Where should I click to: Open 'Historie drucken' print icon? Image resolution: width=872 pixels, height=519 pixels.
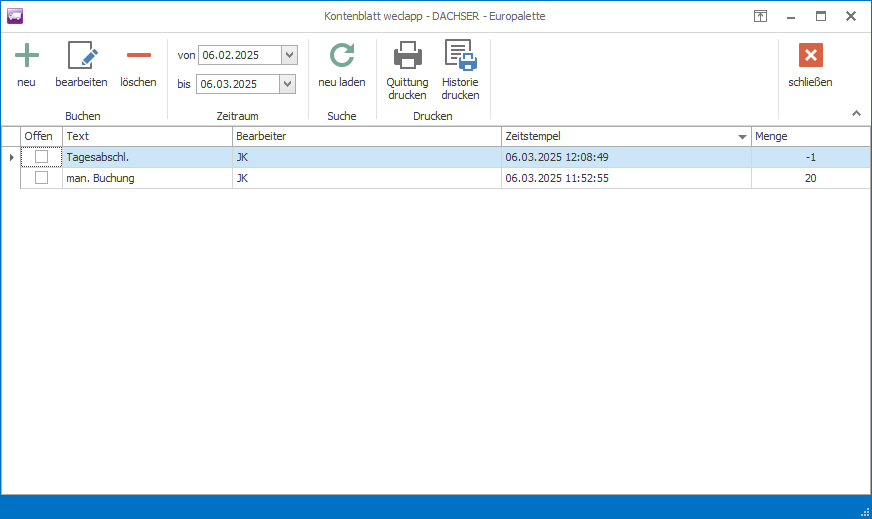(x=460, y=56)
